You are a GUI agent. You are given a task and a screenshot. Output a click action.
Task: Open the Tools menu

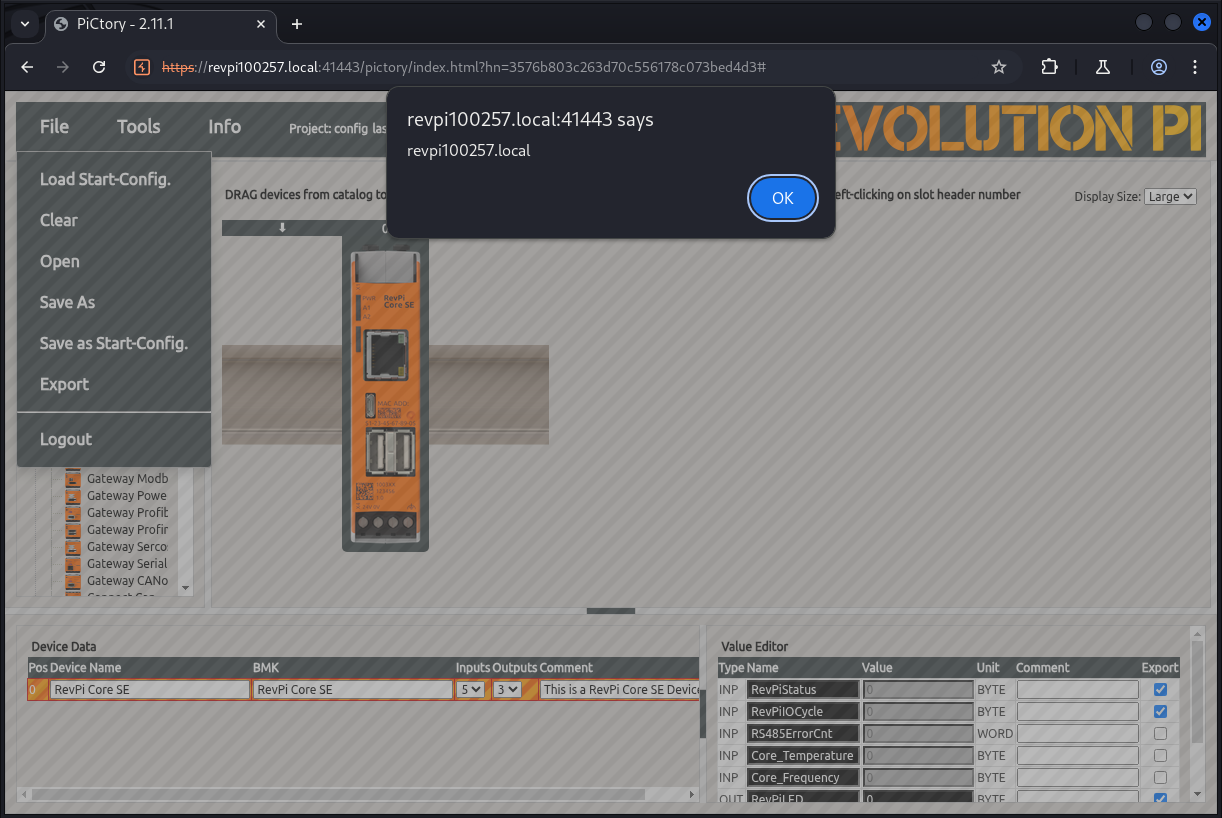coord(138,126)
